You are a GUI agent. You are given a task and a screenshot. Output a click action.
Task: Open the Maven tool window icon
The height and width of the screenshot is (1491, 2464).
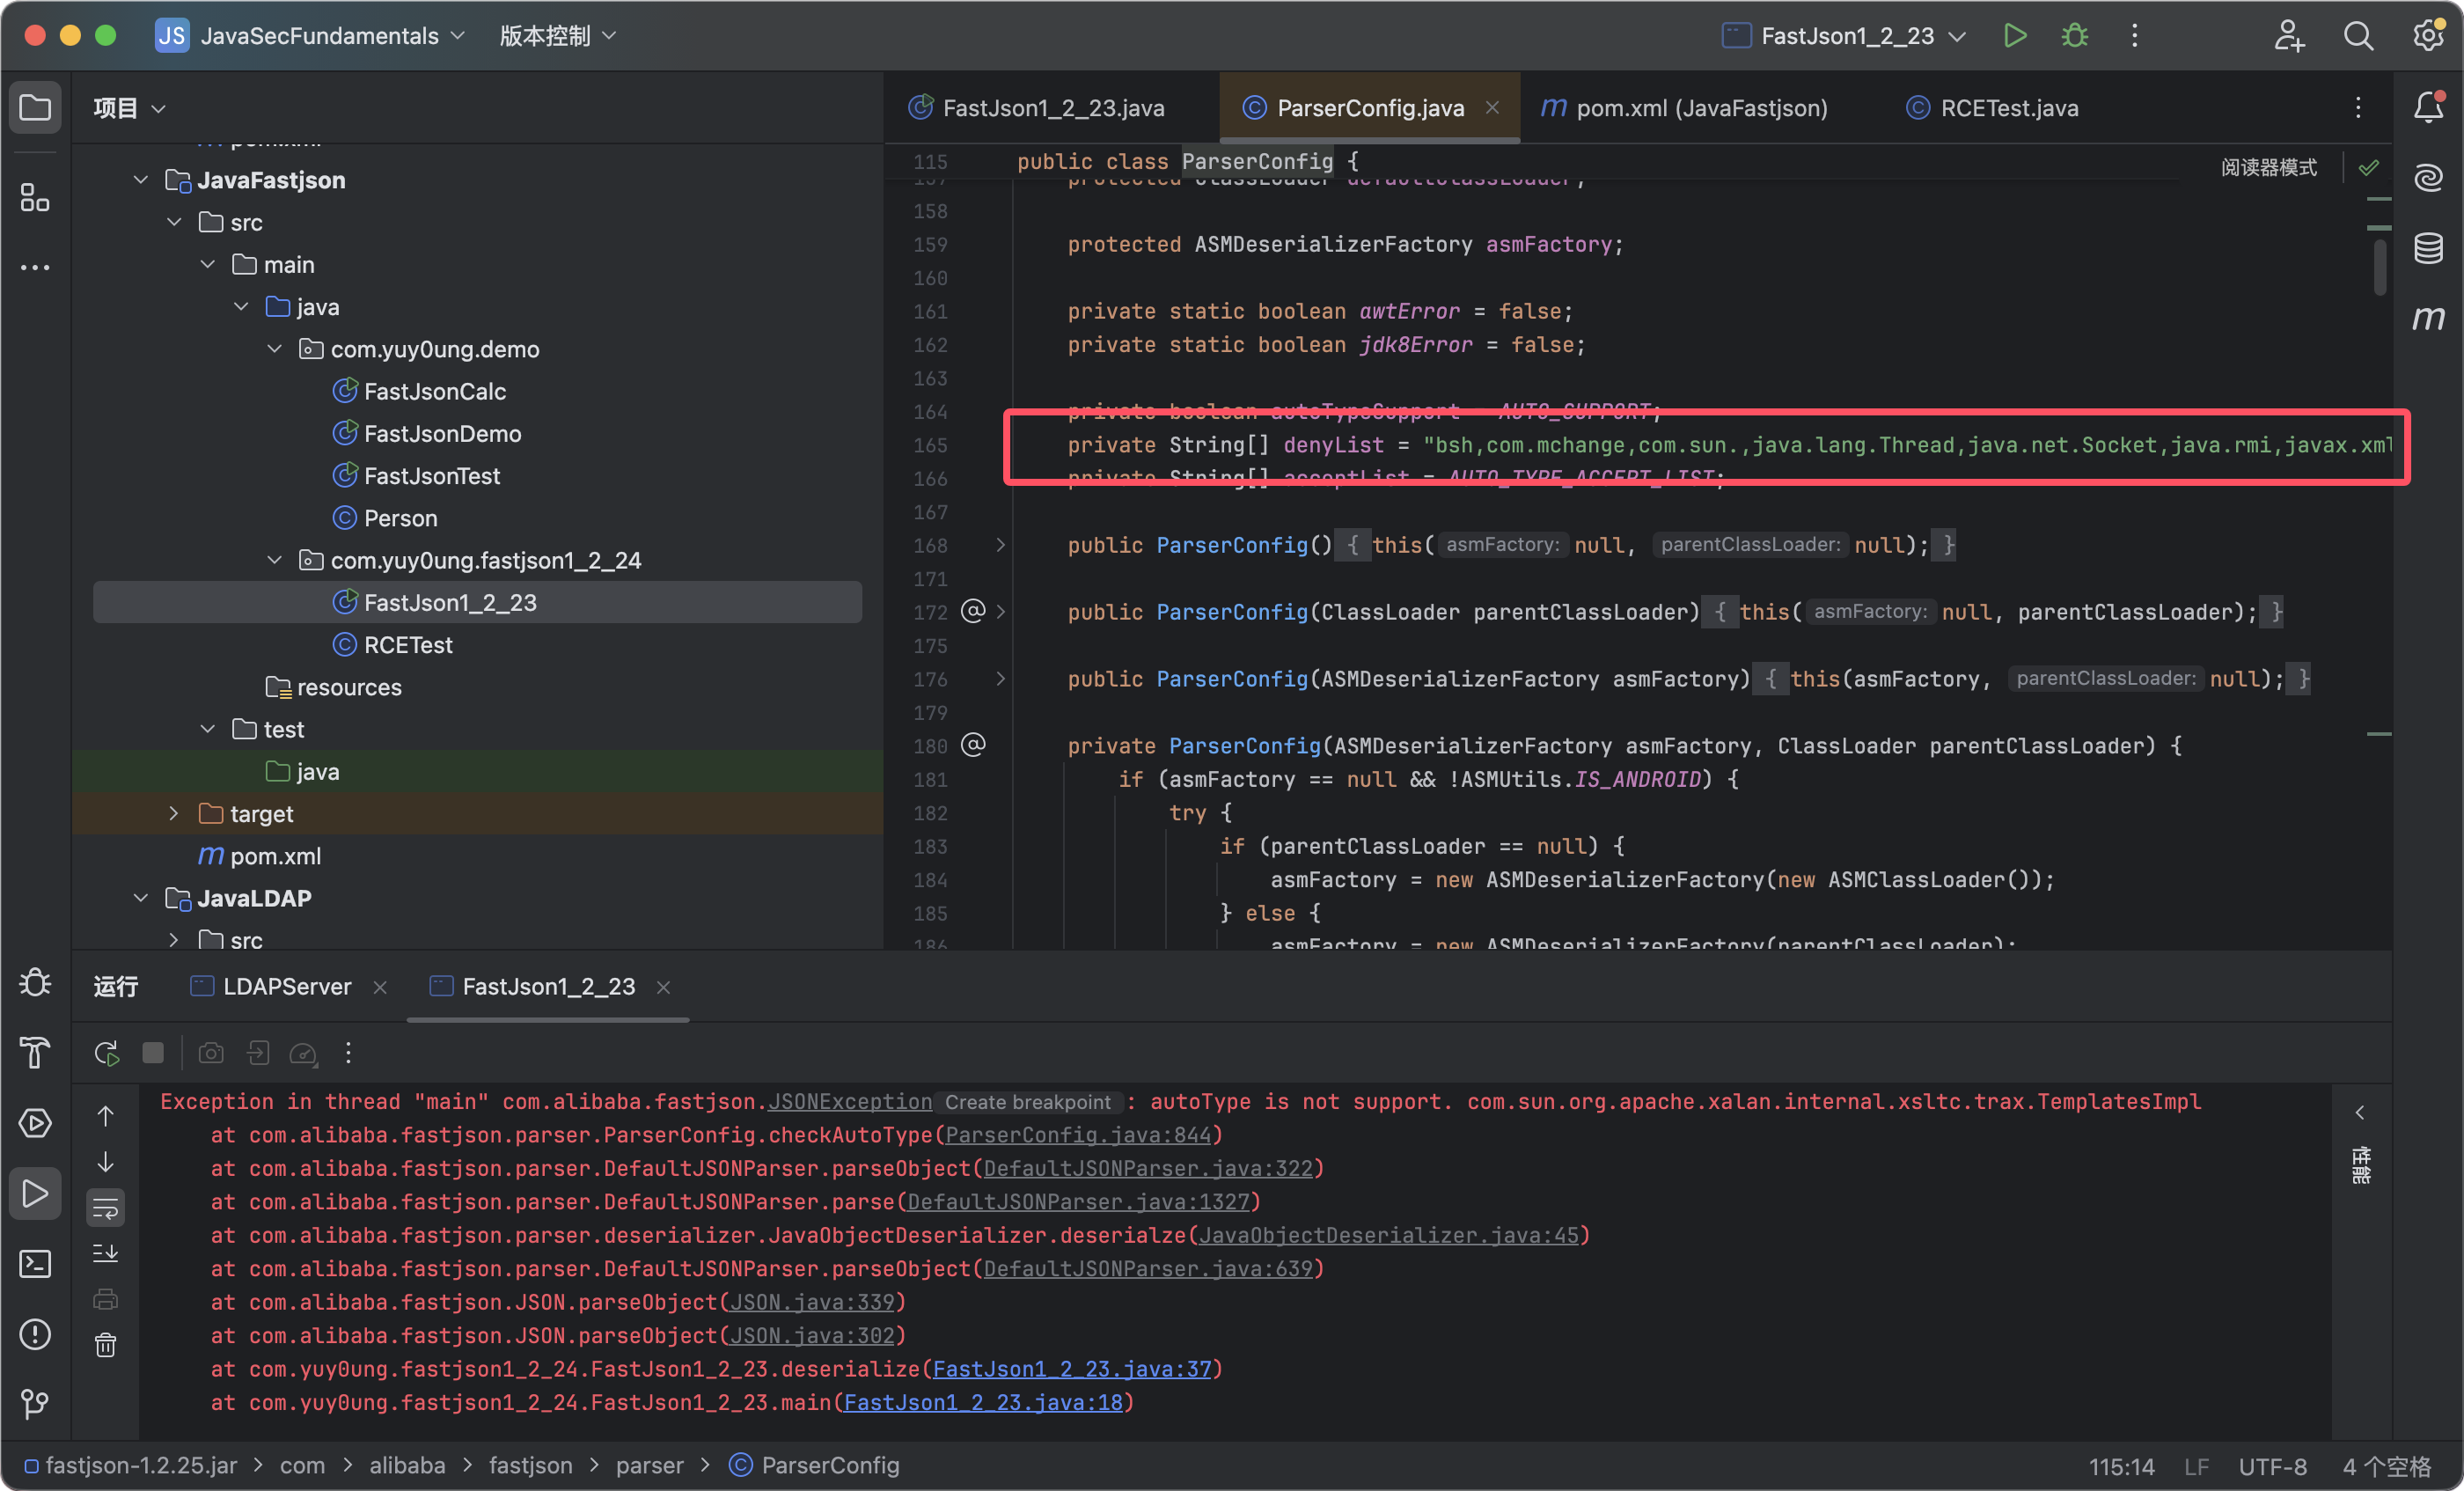click(x=2428, y=318)
